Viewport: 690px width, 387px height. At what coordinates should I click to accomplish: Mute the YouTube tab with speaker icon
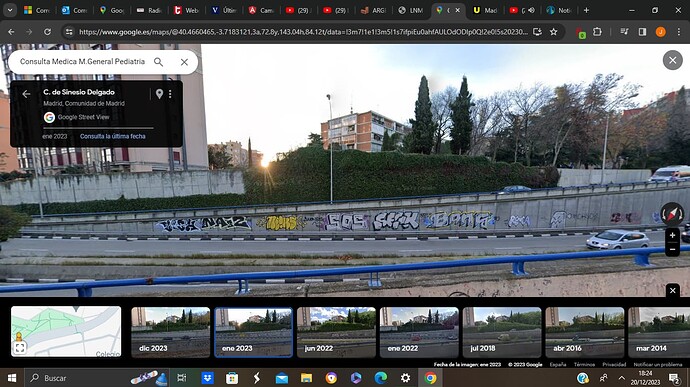click(x=531, y=10)
